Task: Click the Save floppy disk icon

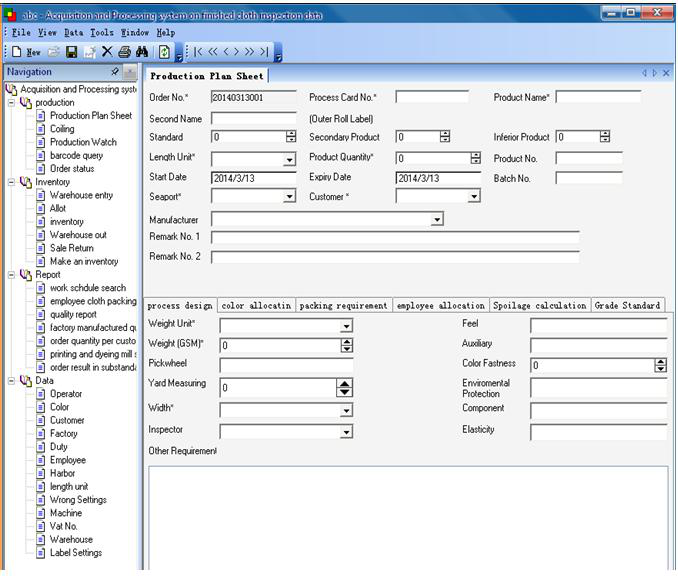Action: 71,52
